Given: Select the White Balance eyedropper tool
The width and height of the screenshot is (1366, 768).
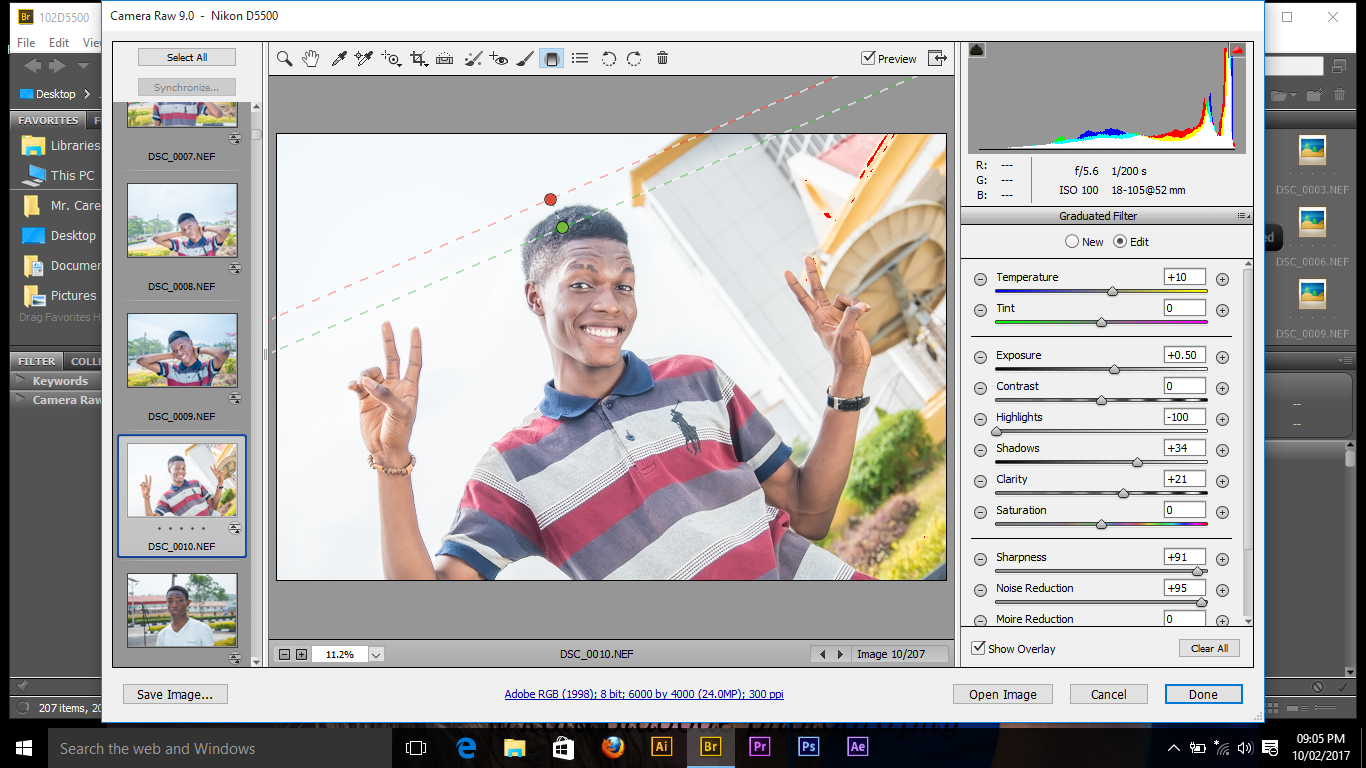Looking at the screenshot, I should click(338, 59).
